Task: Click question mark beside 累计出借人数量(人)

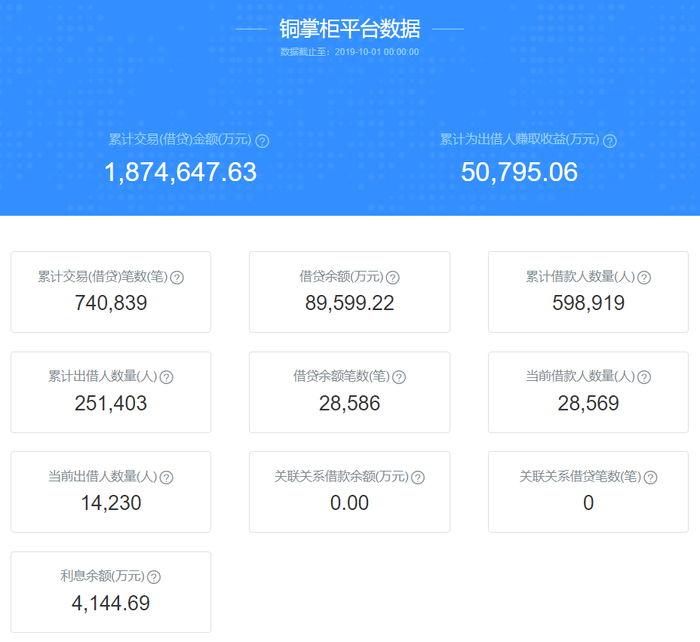Action: point(167,377)
